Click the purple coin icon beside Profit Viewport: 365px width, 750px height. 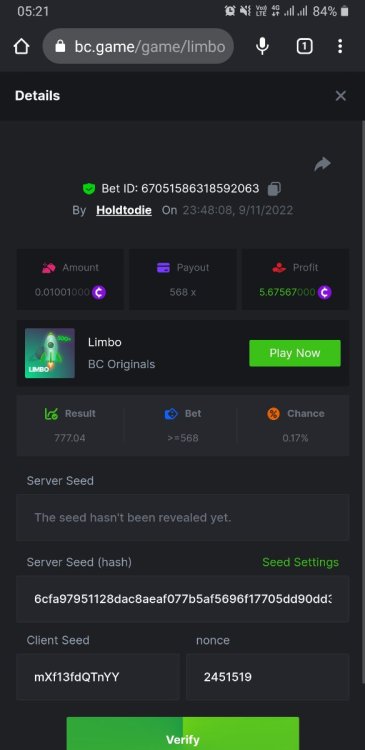[x=324, y=292]
